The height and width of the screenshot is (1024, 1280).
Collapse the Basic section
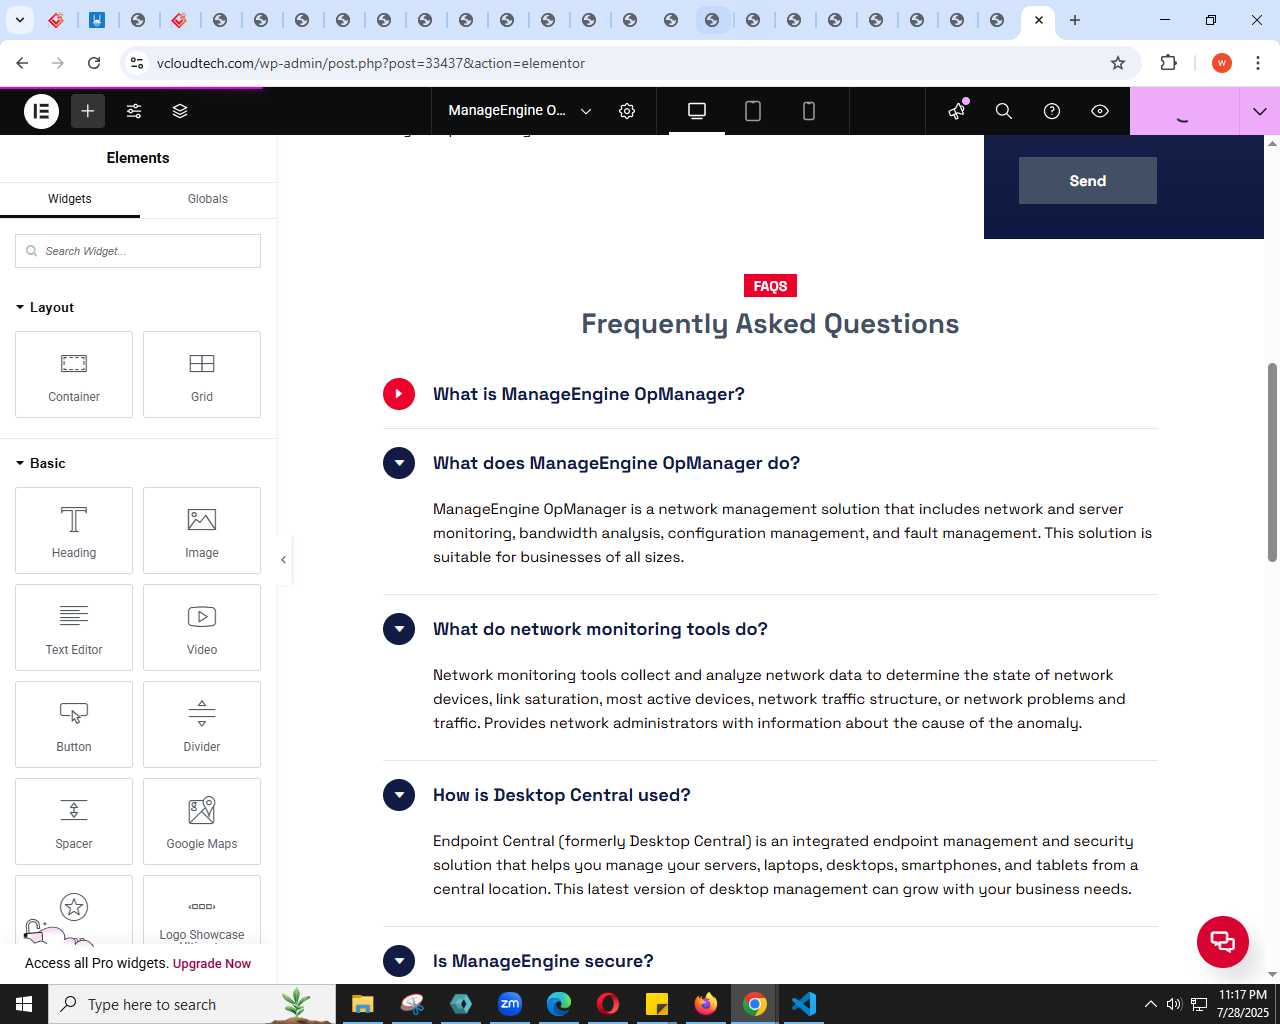[42, 463]
